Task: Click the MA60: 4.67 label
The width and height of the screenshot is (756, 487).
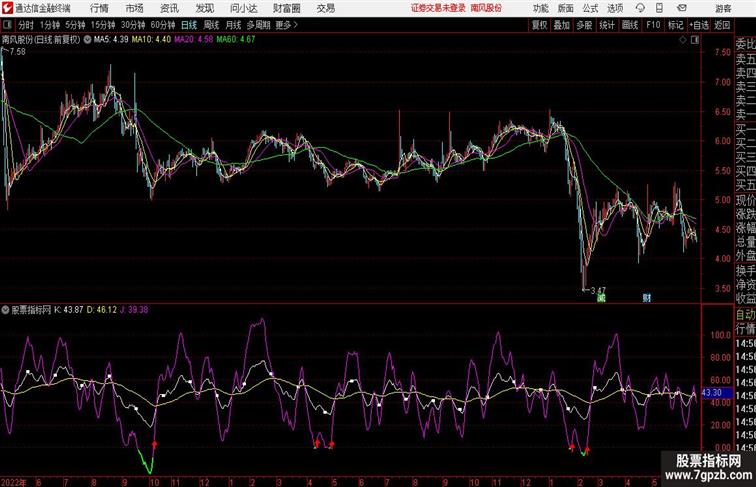Action: [236, 40]
